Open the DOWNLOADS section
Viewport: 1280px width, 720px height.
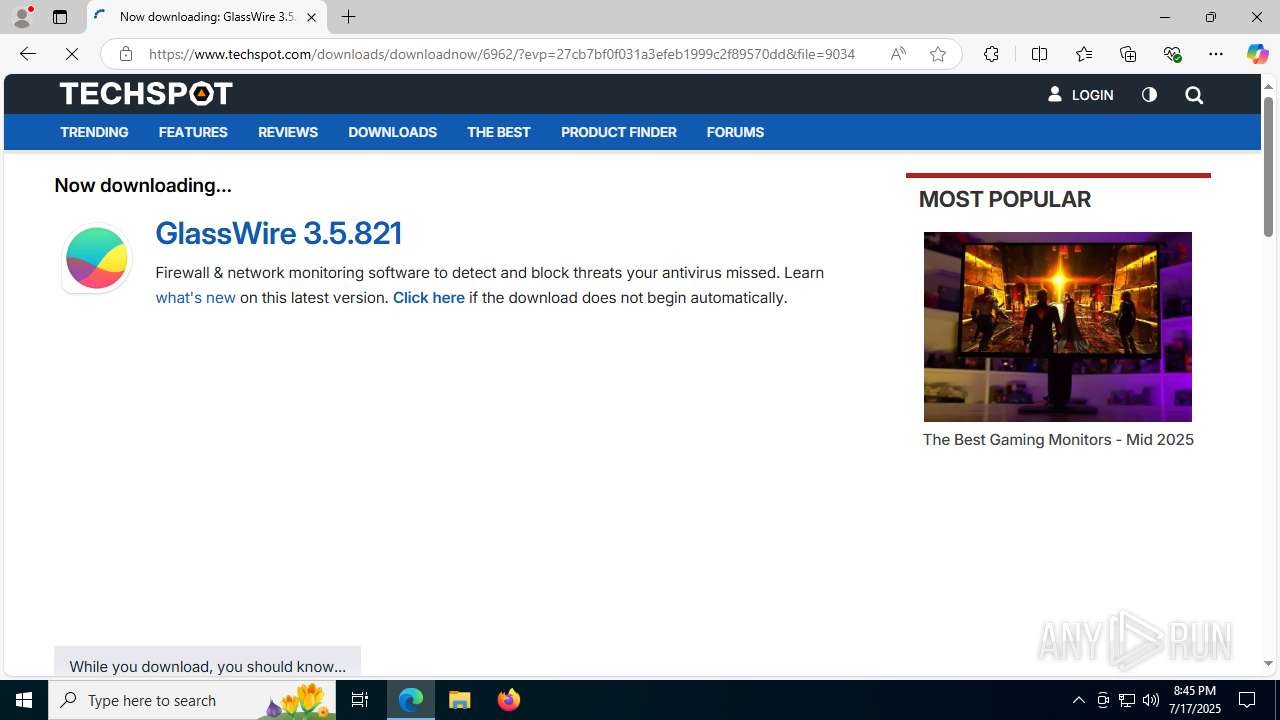(x=392, y=132)
